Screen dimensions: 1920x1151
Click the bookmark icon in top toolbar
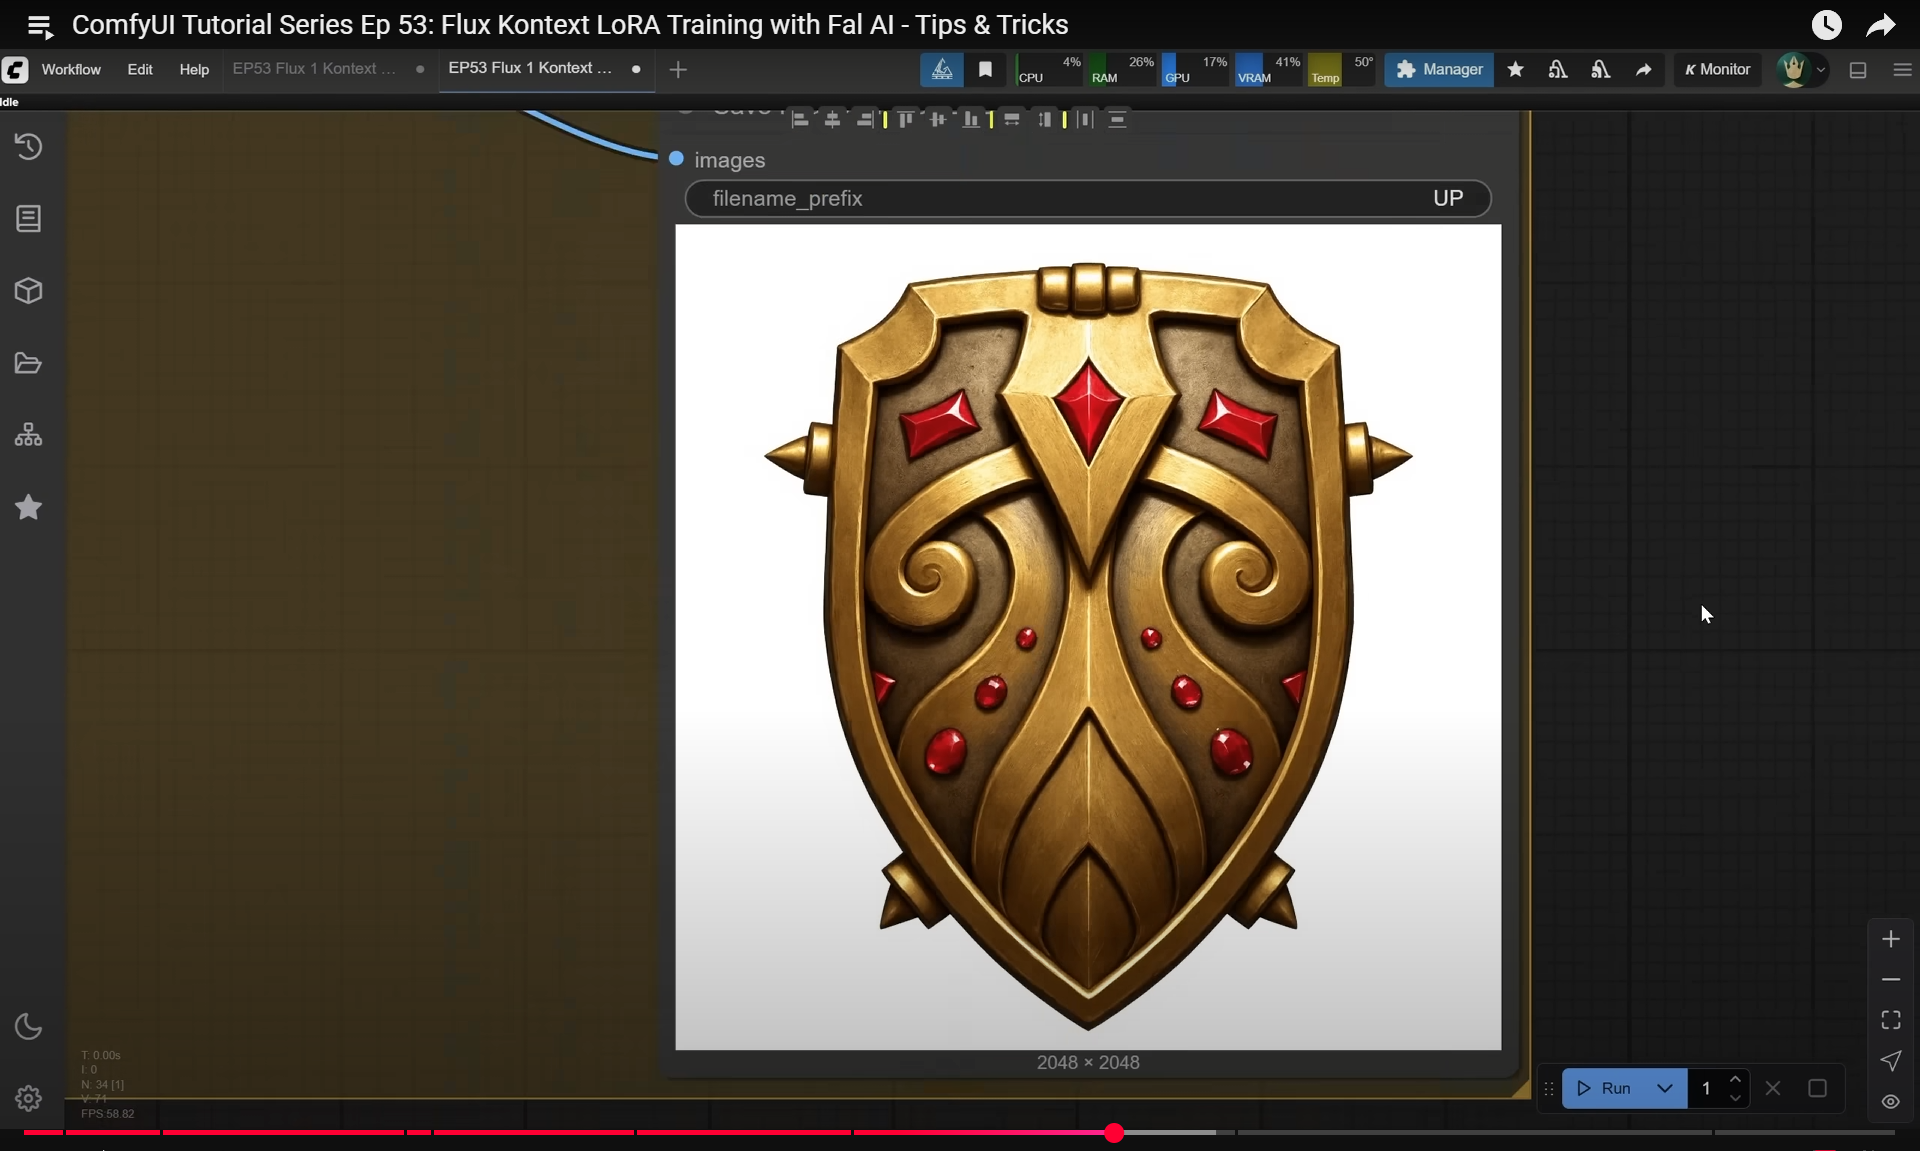click(x=985, y=69)
